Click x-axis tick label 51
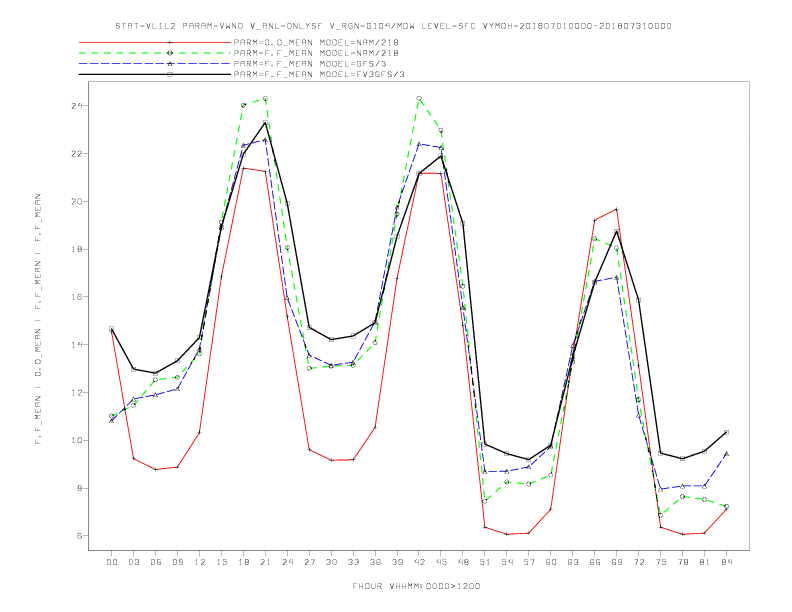The height and width of the screenshot is (612, 792). [485, 562]
